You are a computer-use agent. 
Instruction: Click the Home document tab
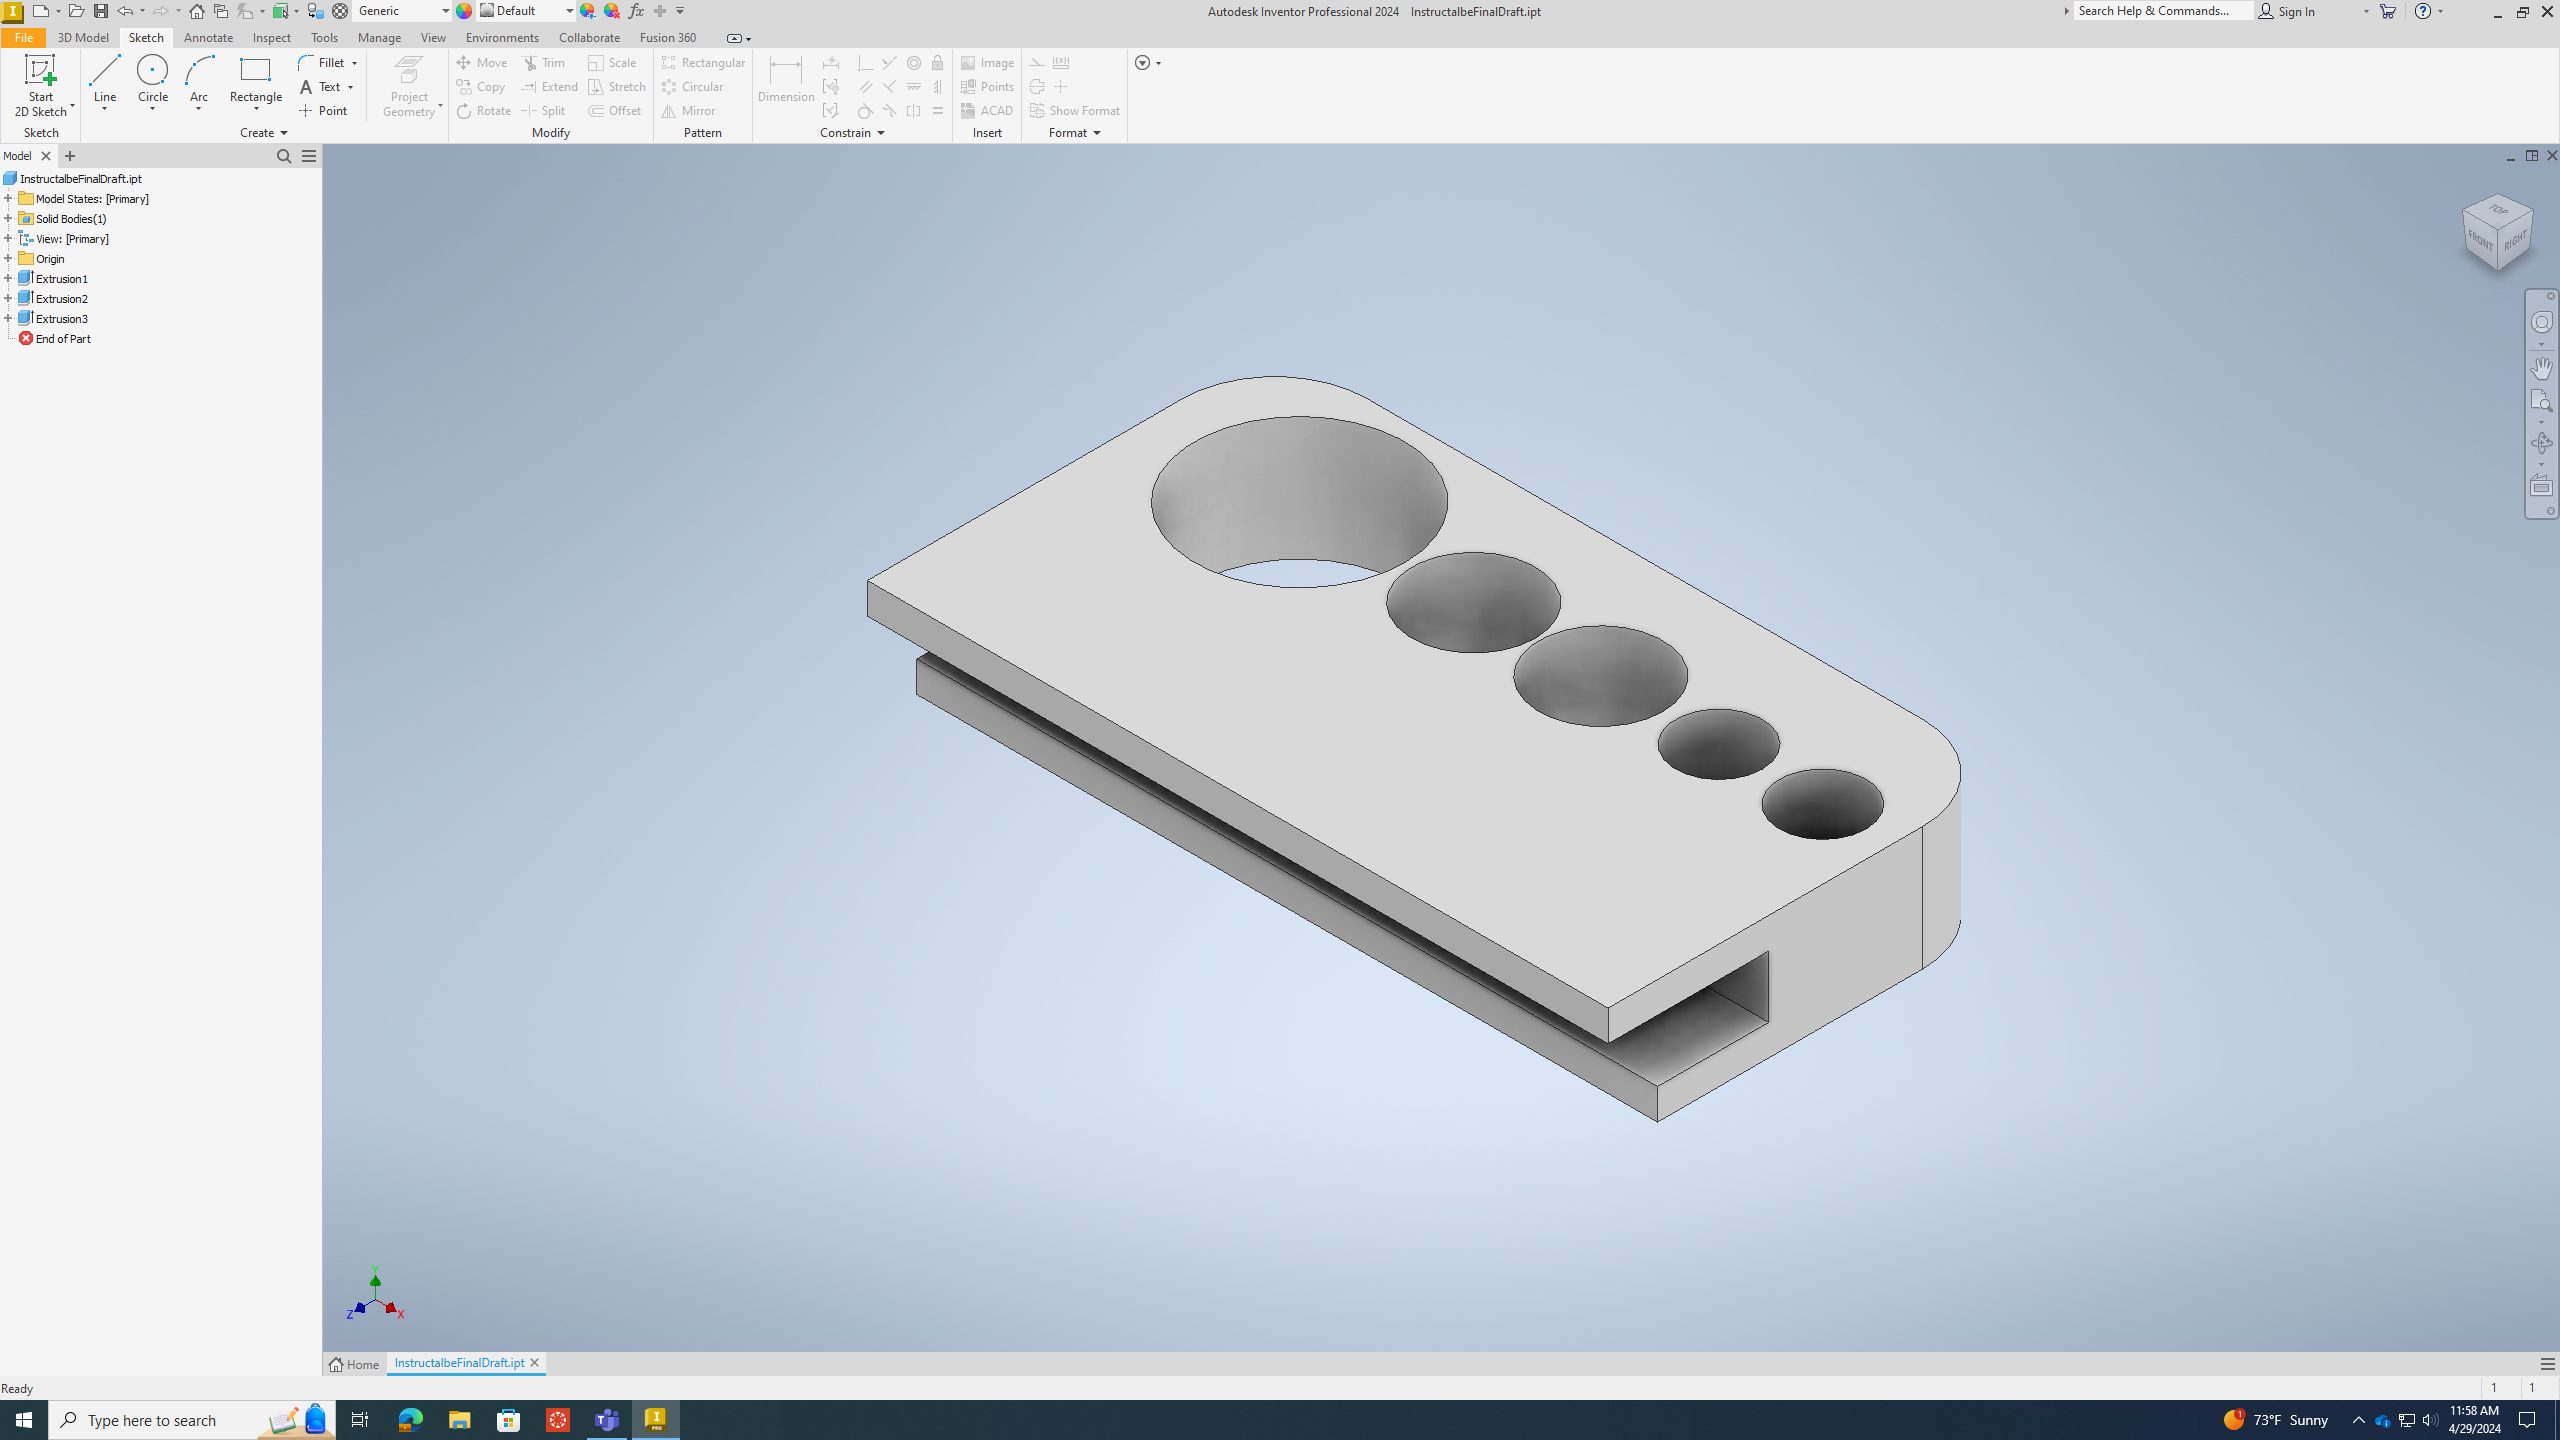tap(355, 1364)
